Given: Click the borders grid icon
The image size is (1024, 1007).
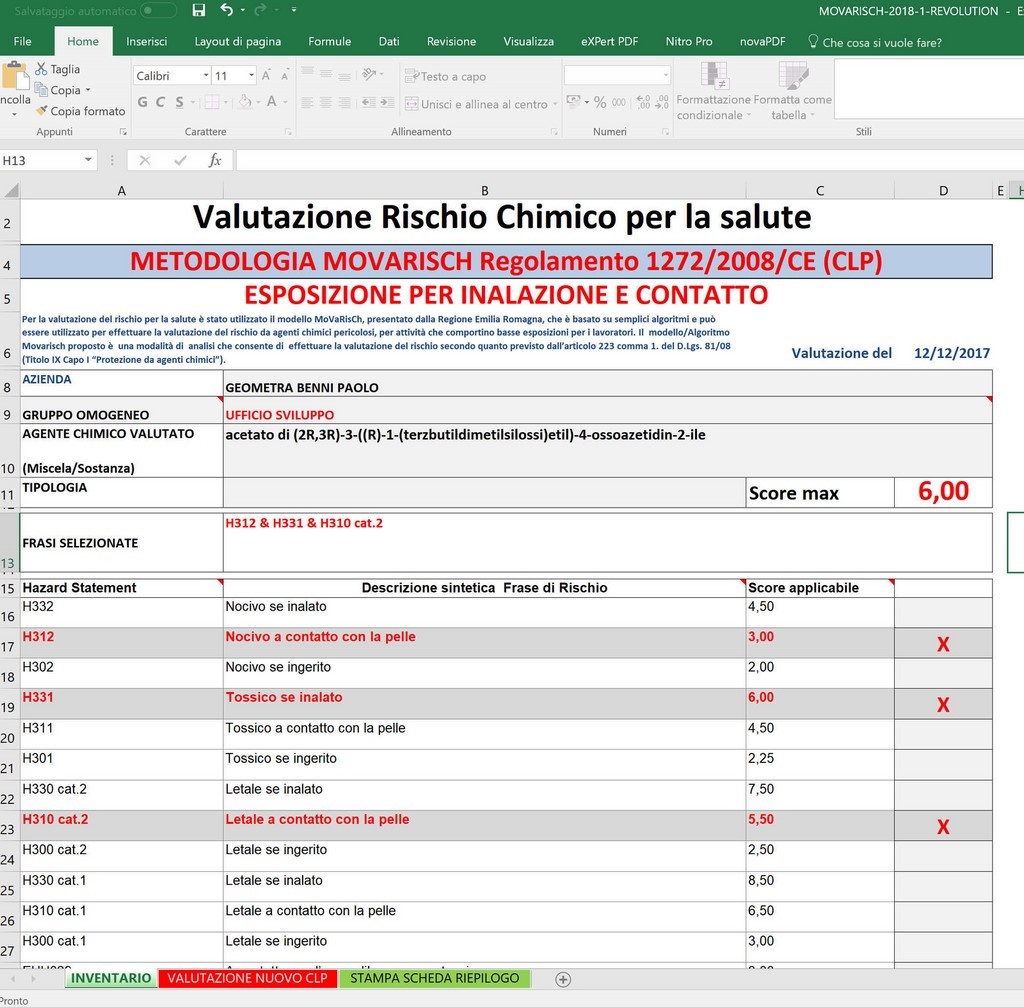Looking at the screenshot, I should [x=212, y=102].
